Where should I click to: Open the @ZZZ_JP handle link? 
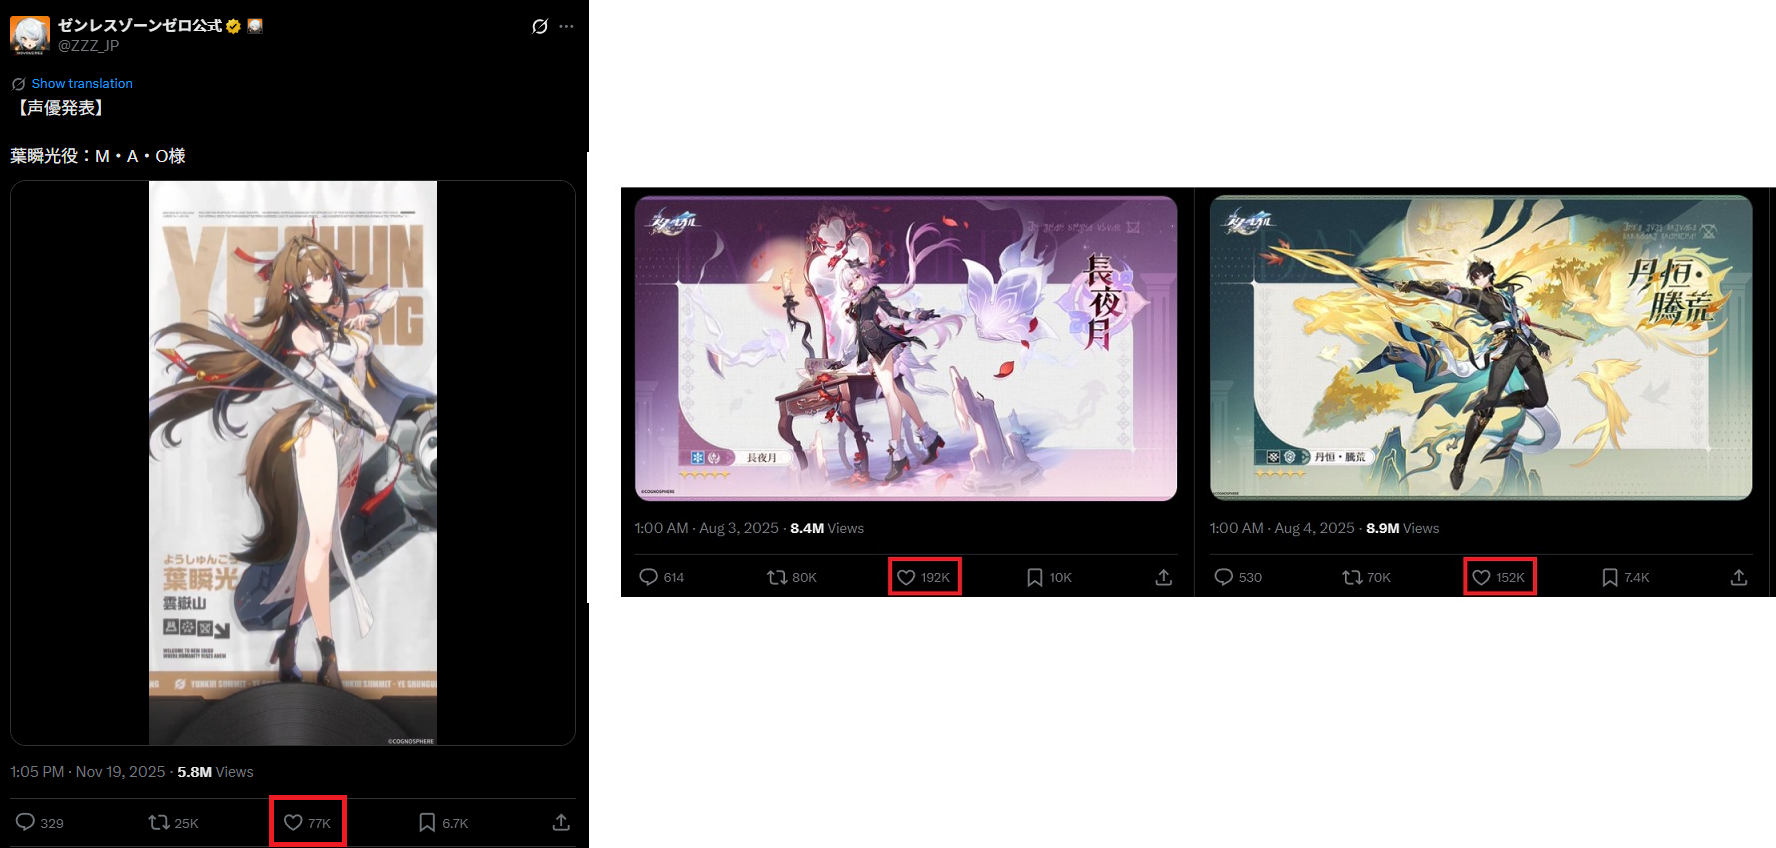coord(88,46)
